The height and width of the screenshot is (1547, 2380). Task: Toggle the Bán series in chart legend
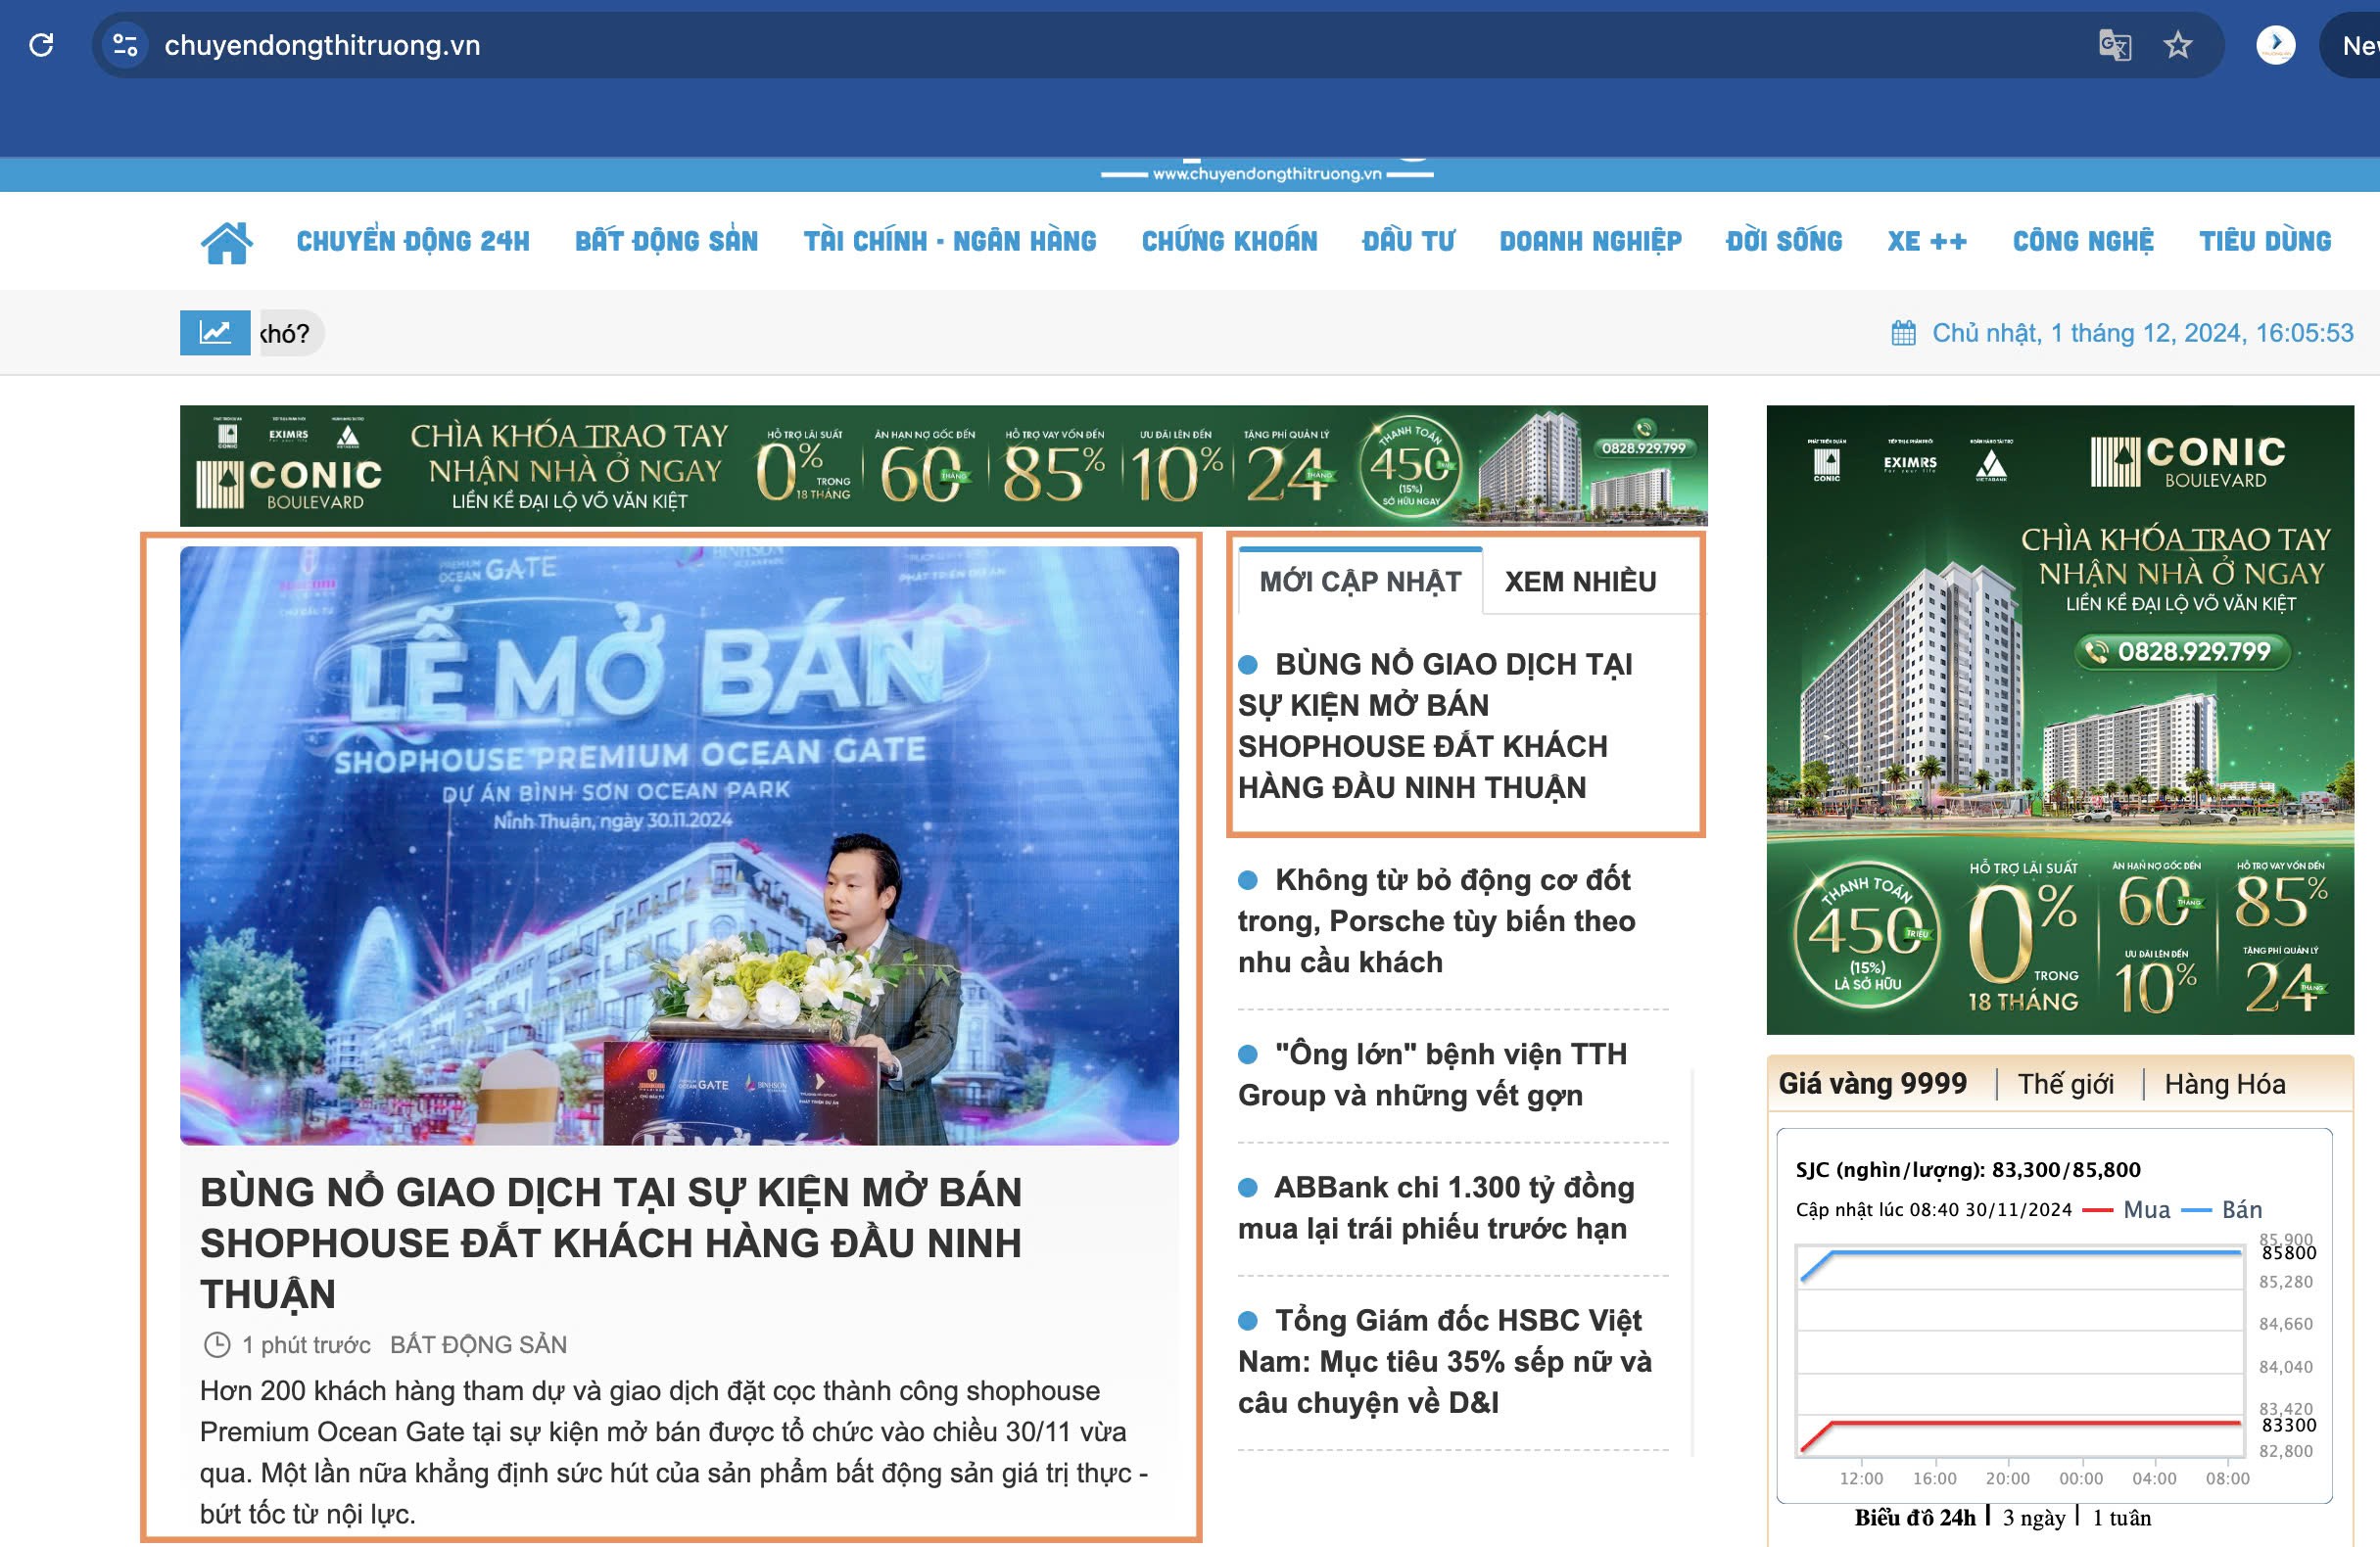point(2220,1209)
